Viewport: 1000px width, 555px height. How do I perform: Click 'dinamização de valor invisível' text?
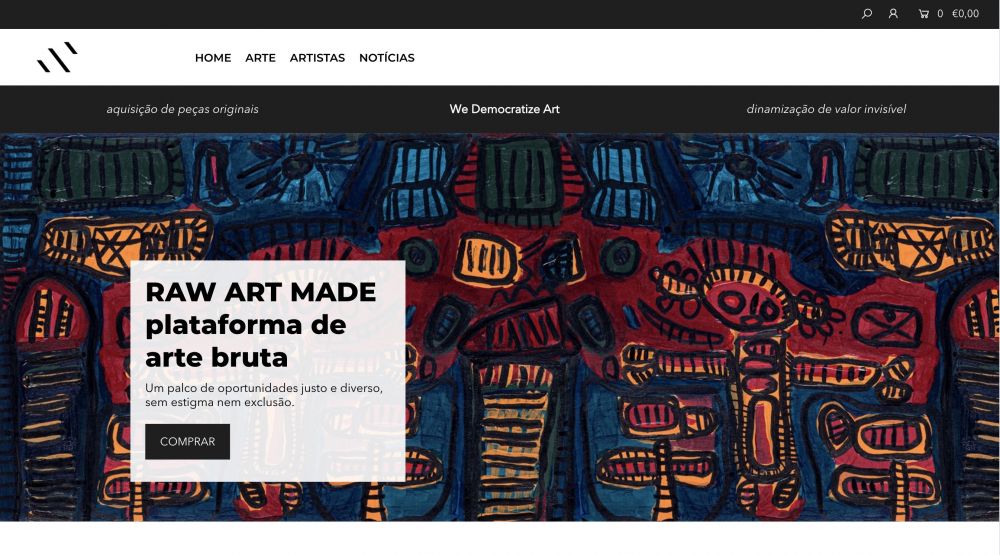pyautogui.click(x=826, y=109)
